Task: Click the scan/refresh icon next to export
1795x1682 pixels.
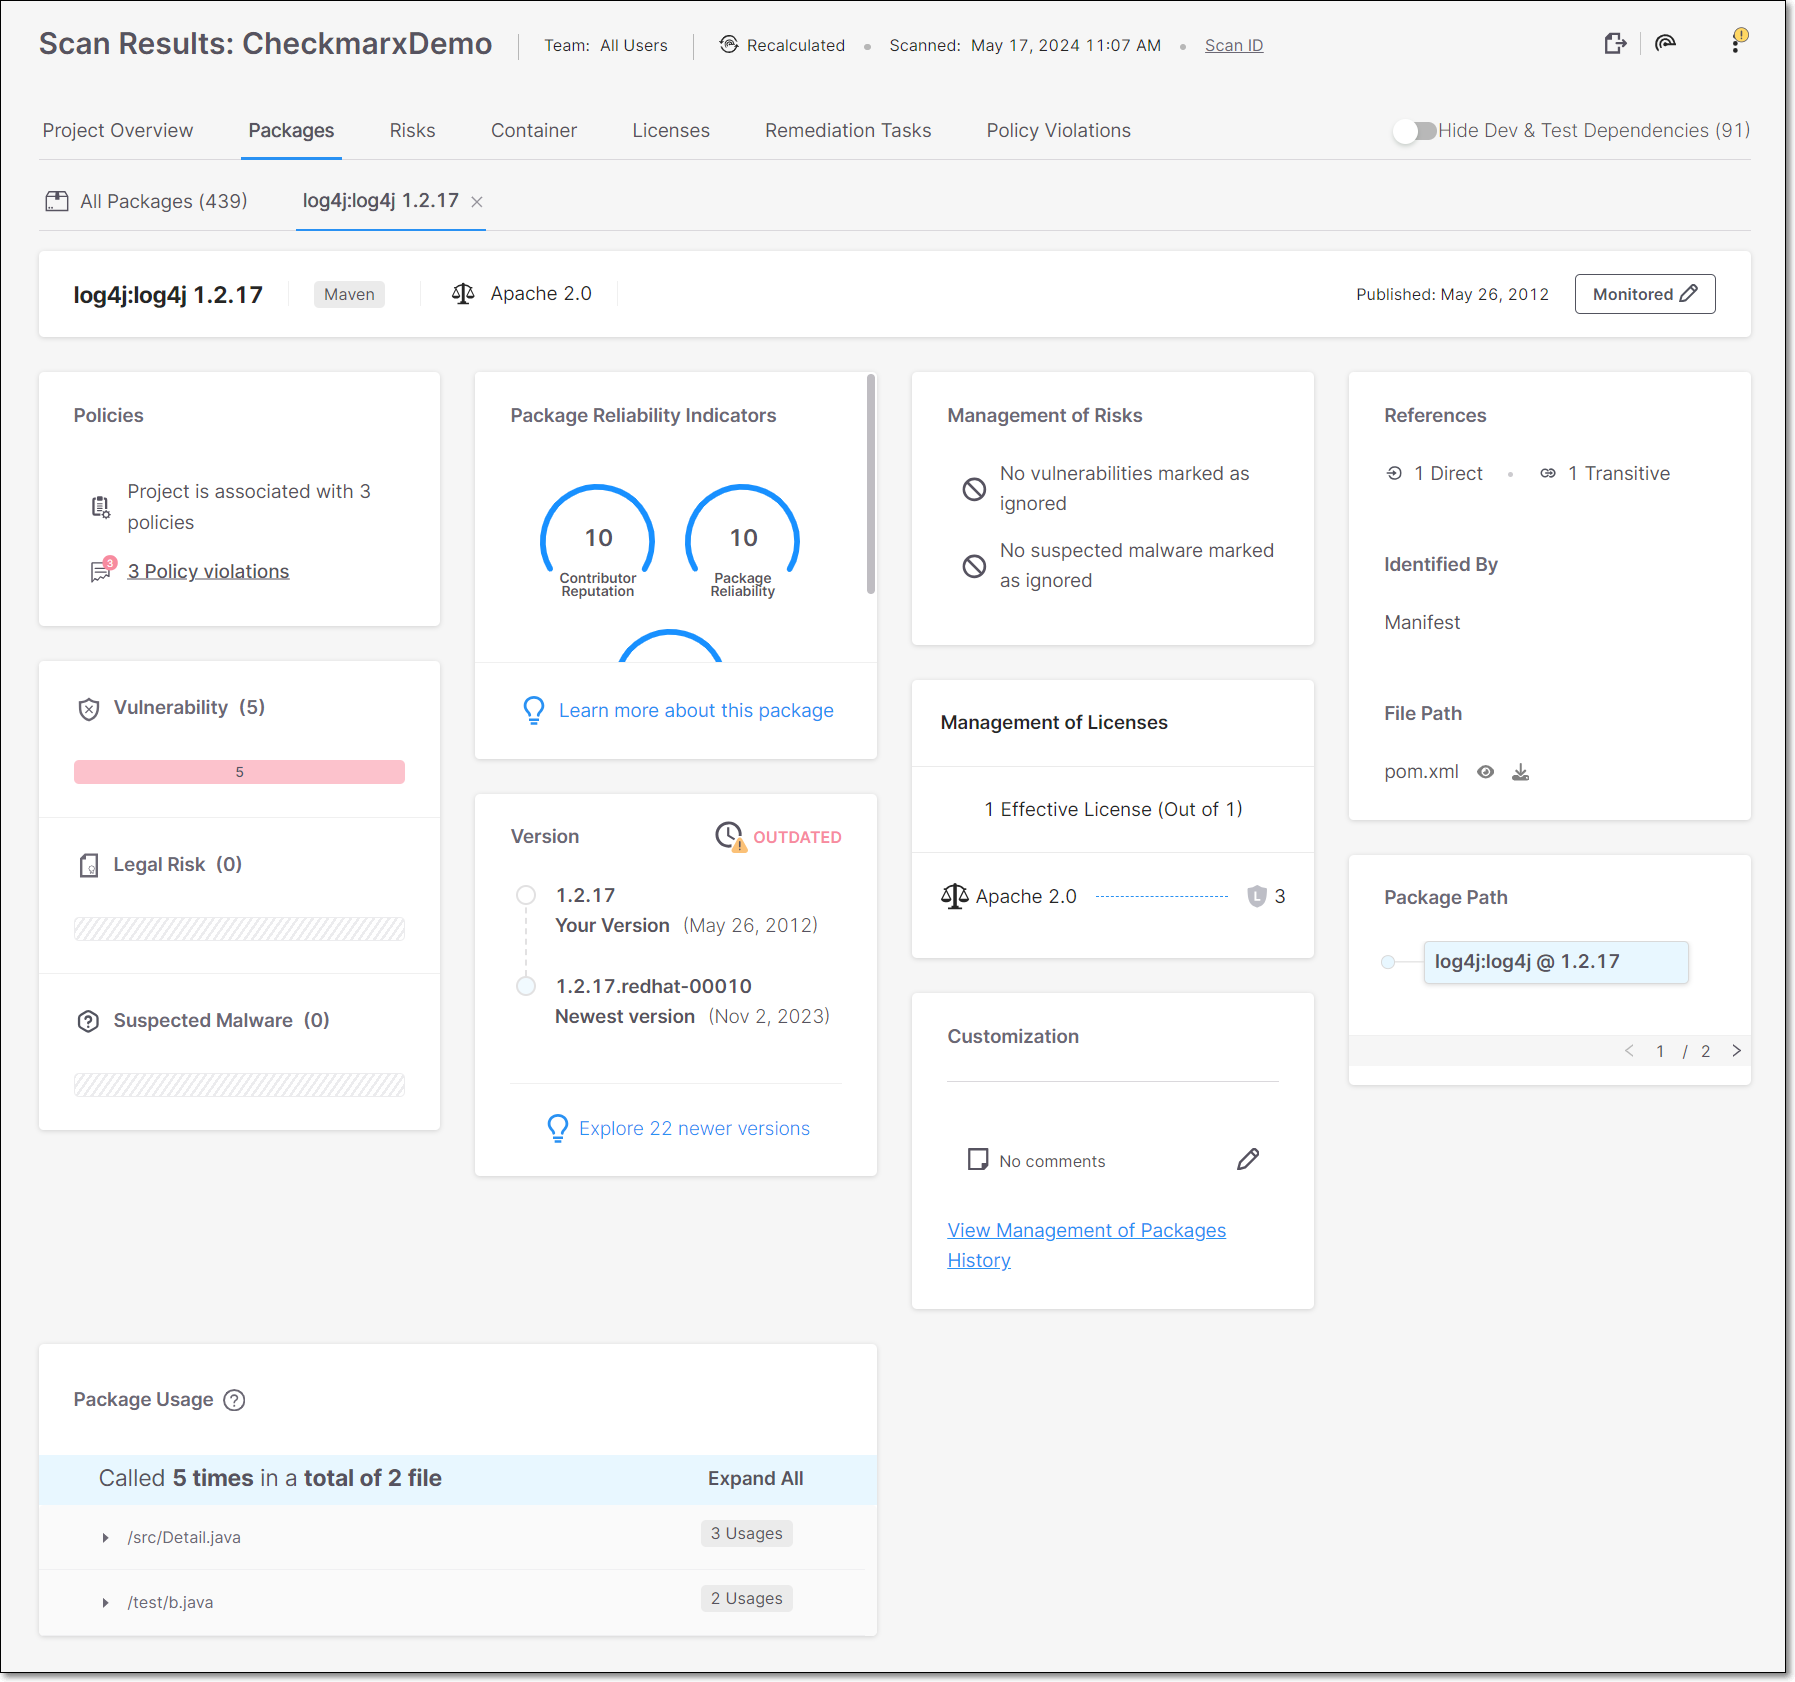Action: [x=1665, y=43]
